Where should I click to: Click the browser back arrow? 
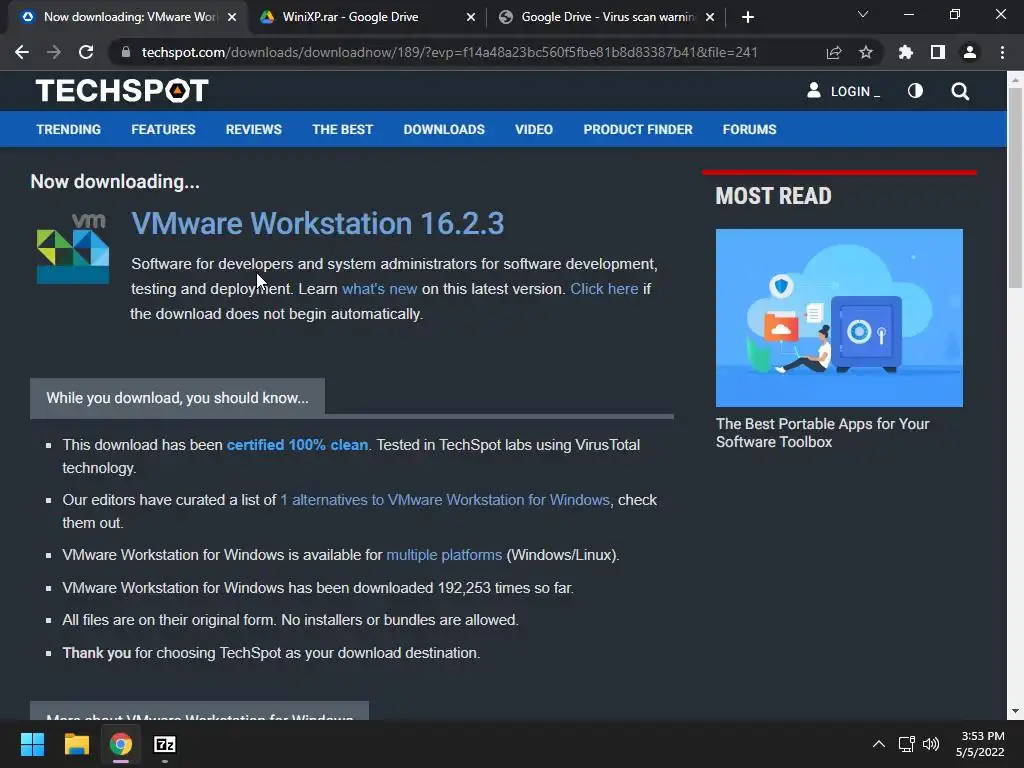pos(22,52)
